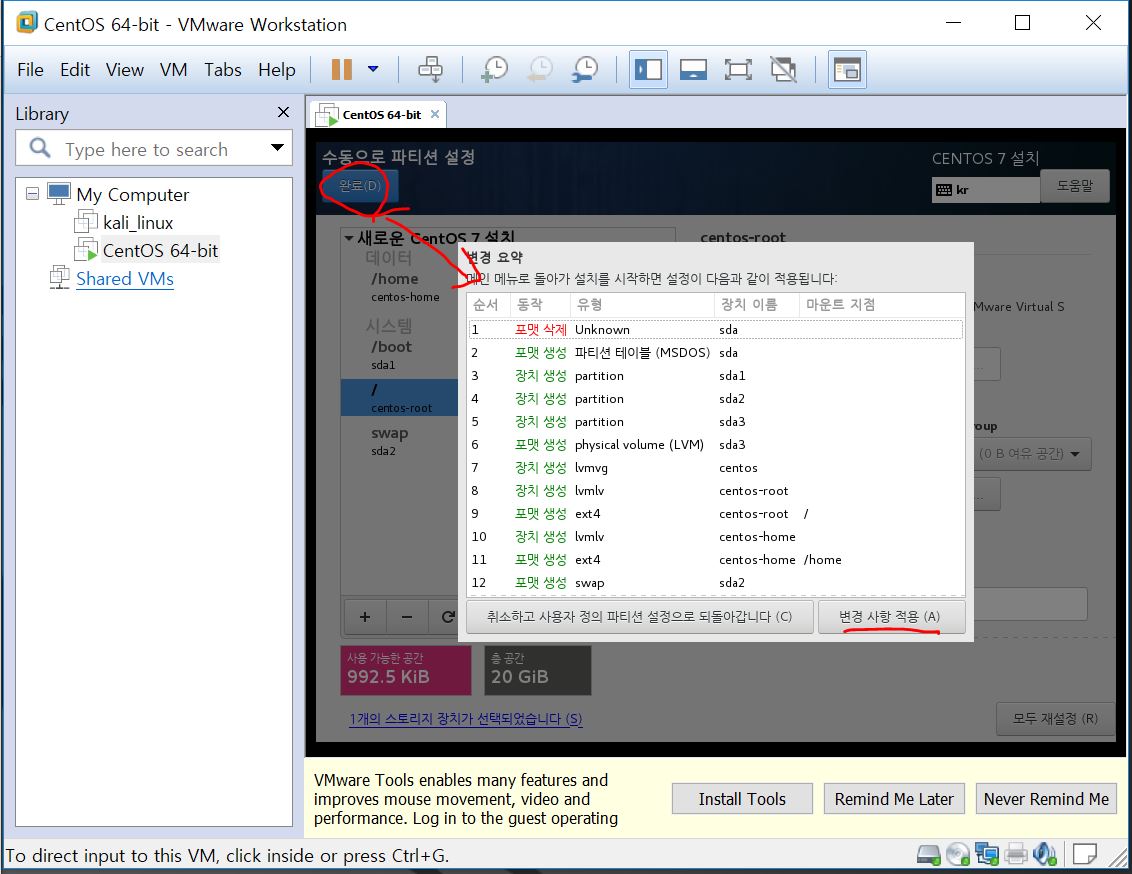Click the network adapter status icon
The width and height of the screenshot is (1132, 874).
click(986, 855)
